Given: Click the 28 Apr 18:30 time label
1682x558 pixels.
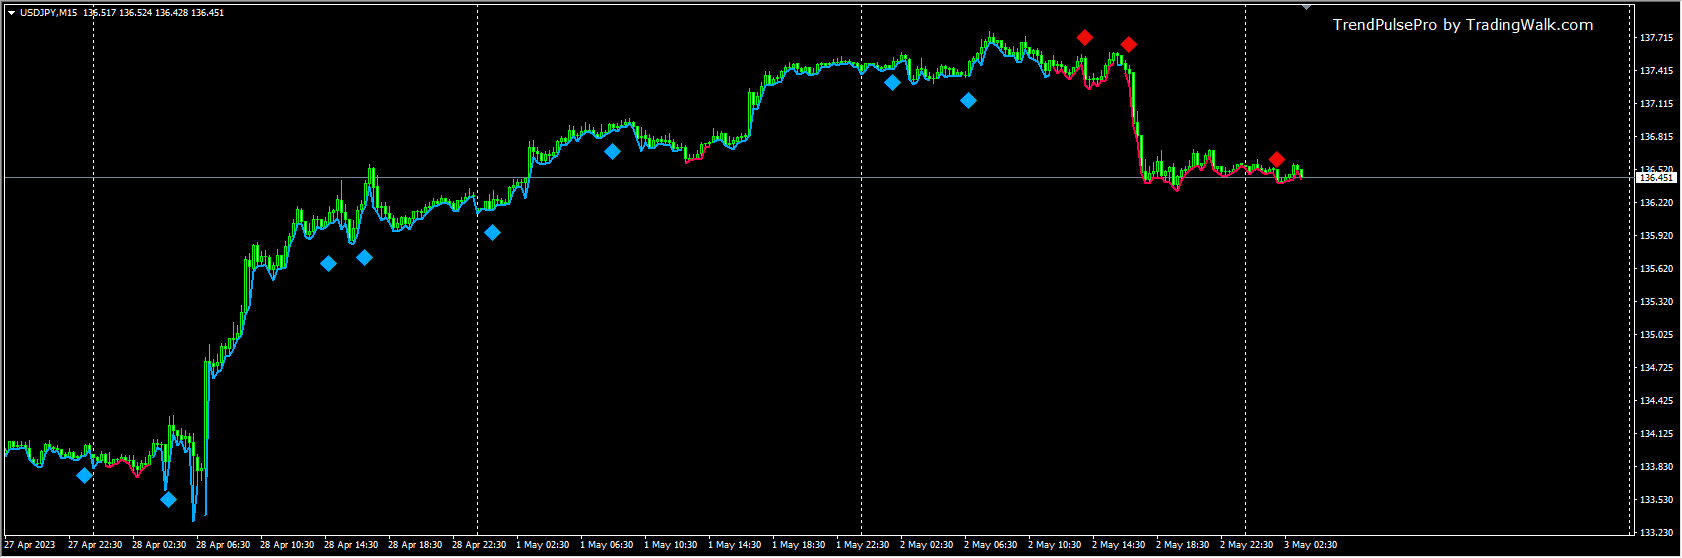Looking at the screenshot, I should [x=415, y=545].
